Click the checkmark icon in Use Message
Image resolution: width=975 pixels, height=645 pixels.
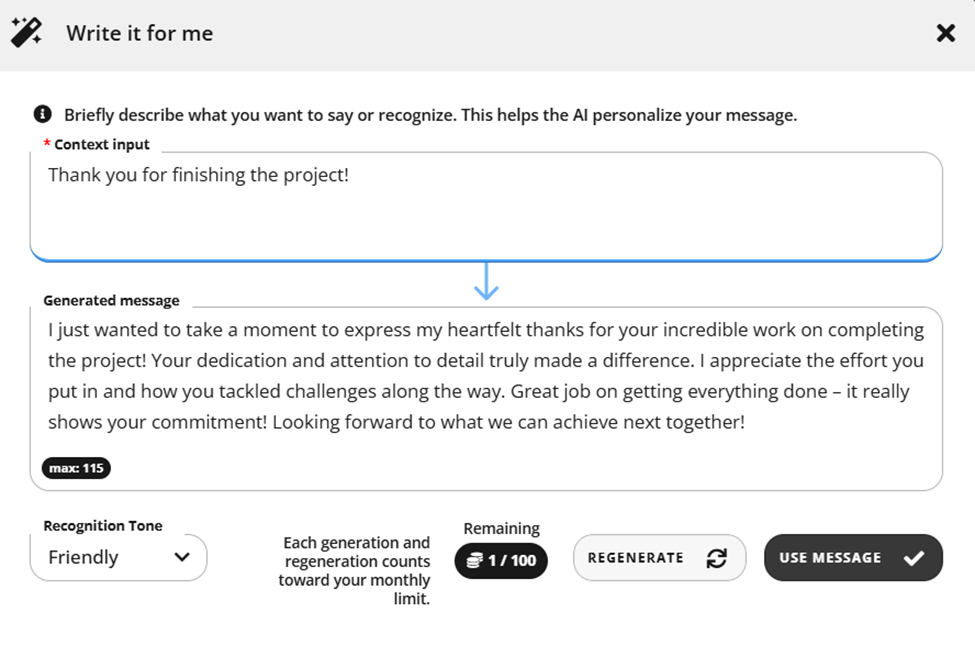tap(913, 558)
